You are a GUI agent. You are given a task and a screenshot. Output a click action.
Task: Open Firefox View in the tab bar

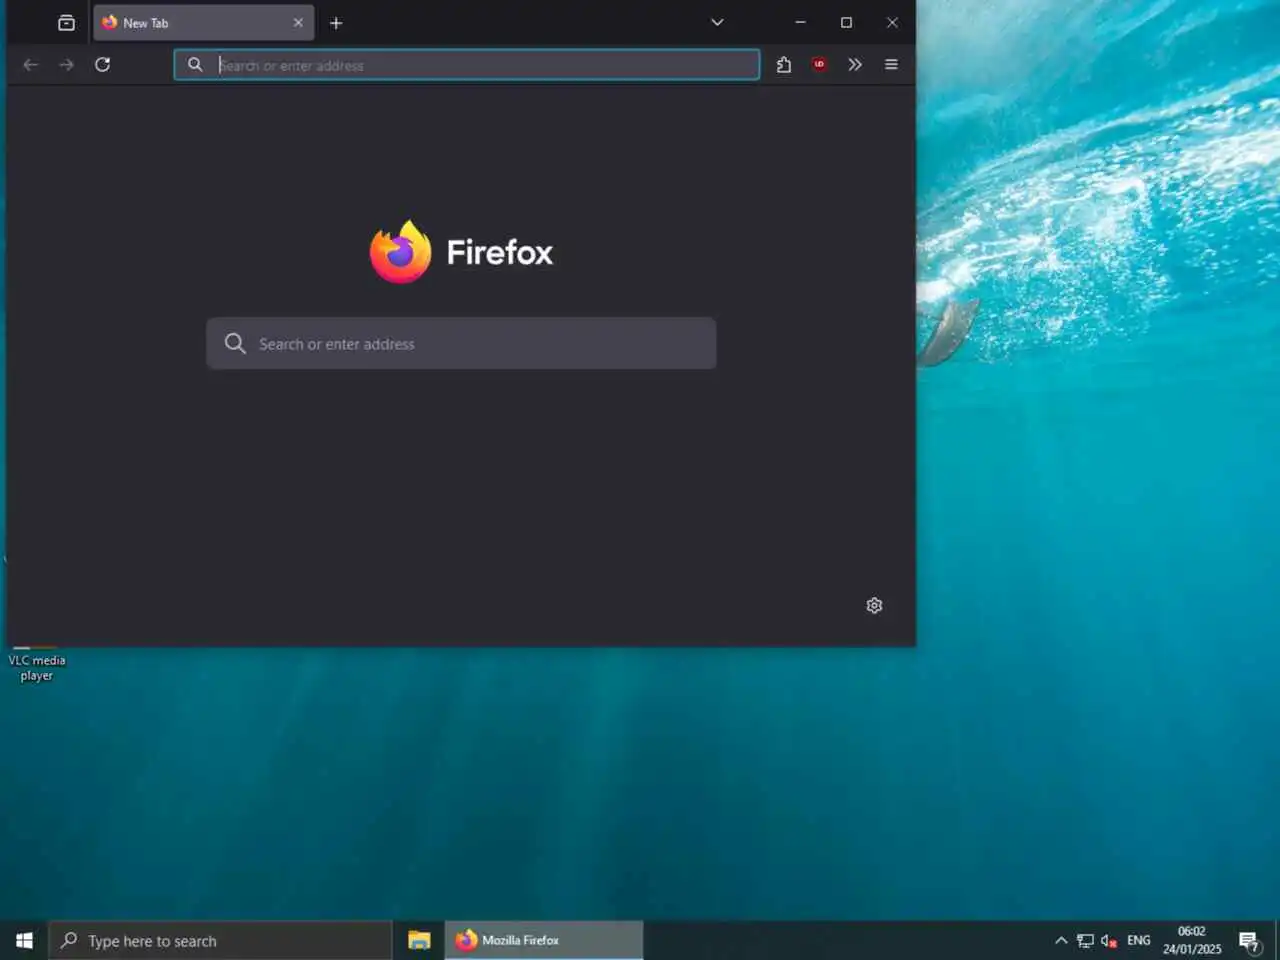(66, 23)
